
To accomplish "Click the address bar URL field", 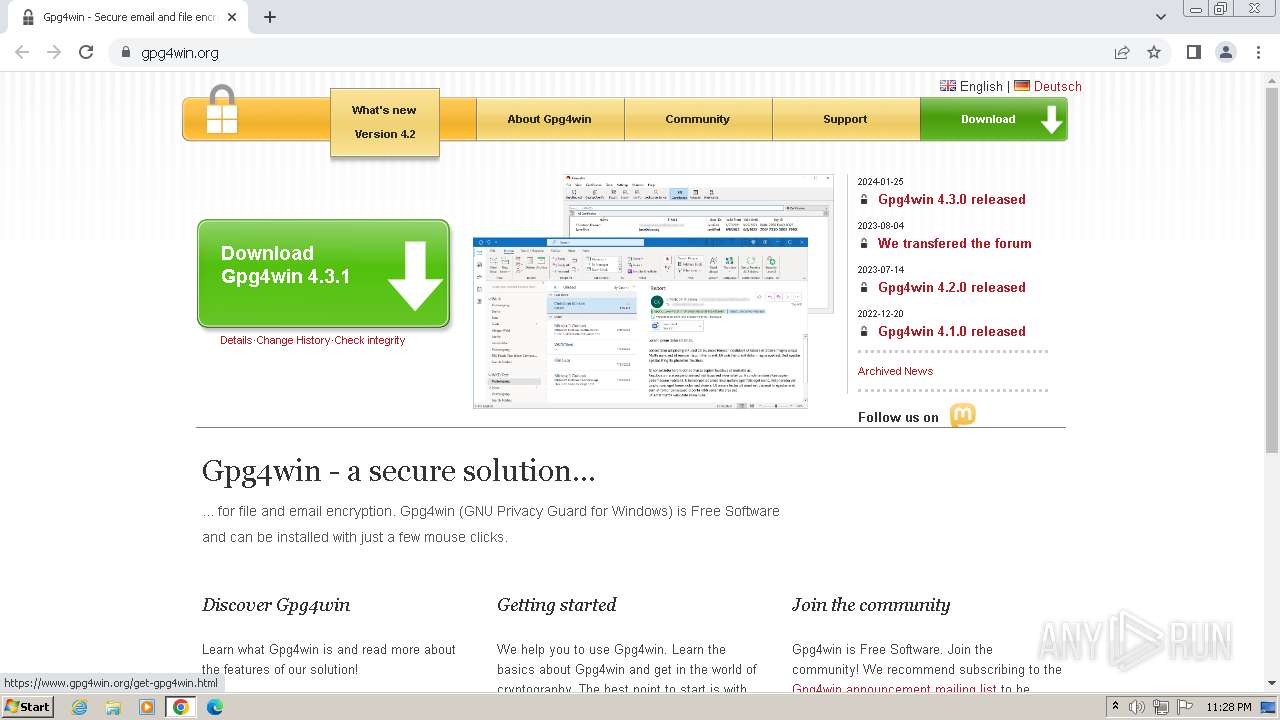I will coord(610,52).
